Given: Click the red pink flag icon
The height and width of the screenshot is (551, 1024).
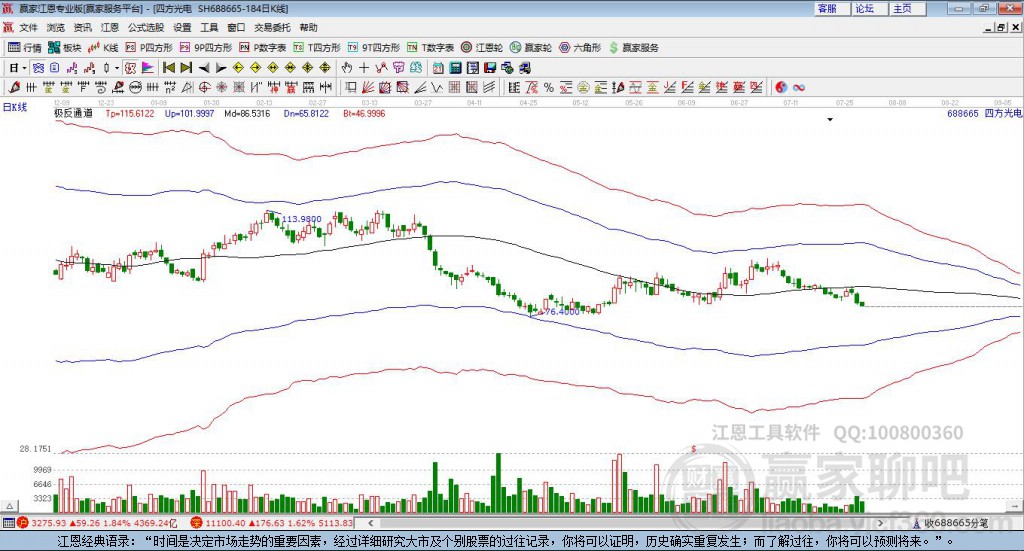Looking at the screenshot, I should 148,68.
